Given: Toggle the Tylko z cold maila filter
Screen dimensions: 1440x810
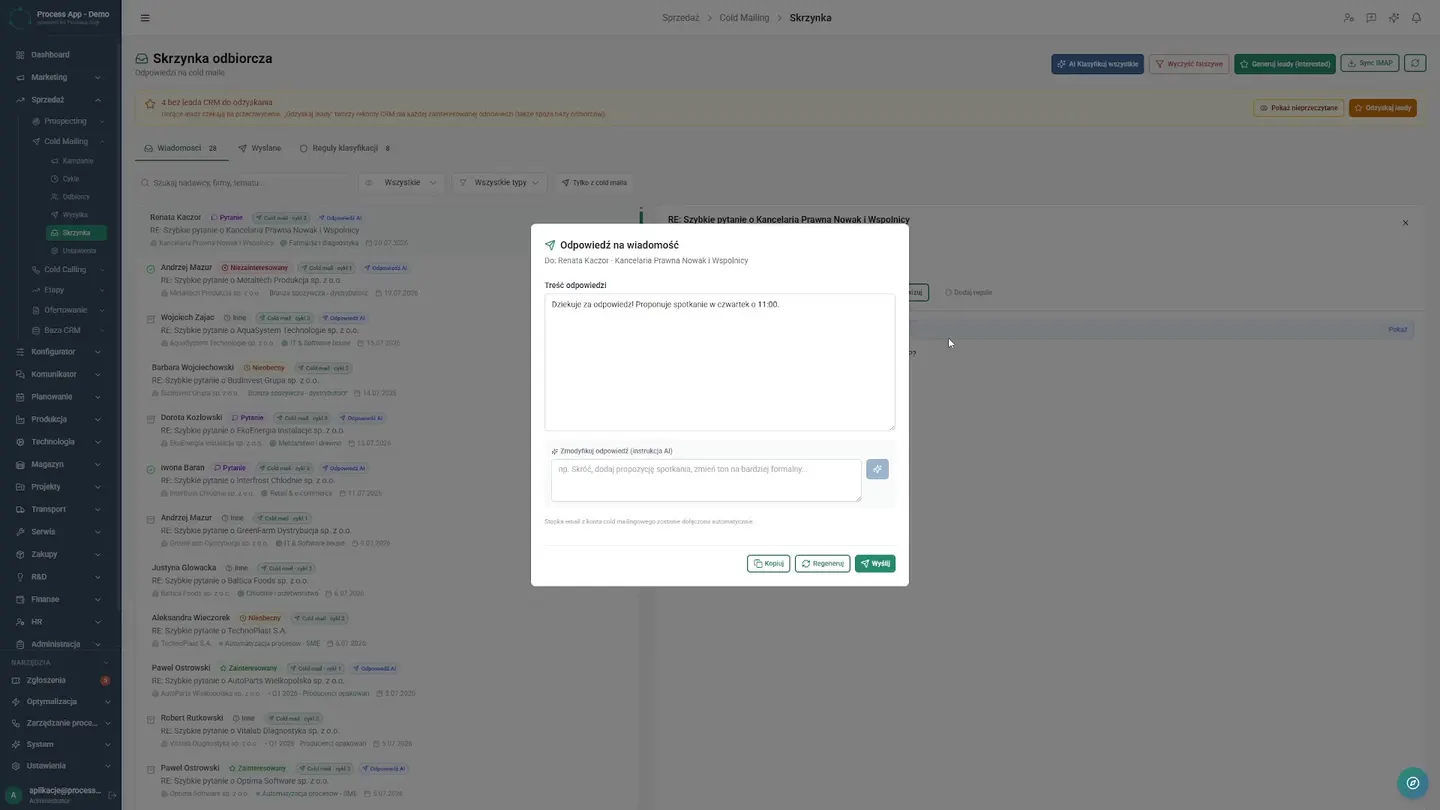Looking at the screenshot, I should point(594,183).
